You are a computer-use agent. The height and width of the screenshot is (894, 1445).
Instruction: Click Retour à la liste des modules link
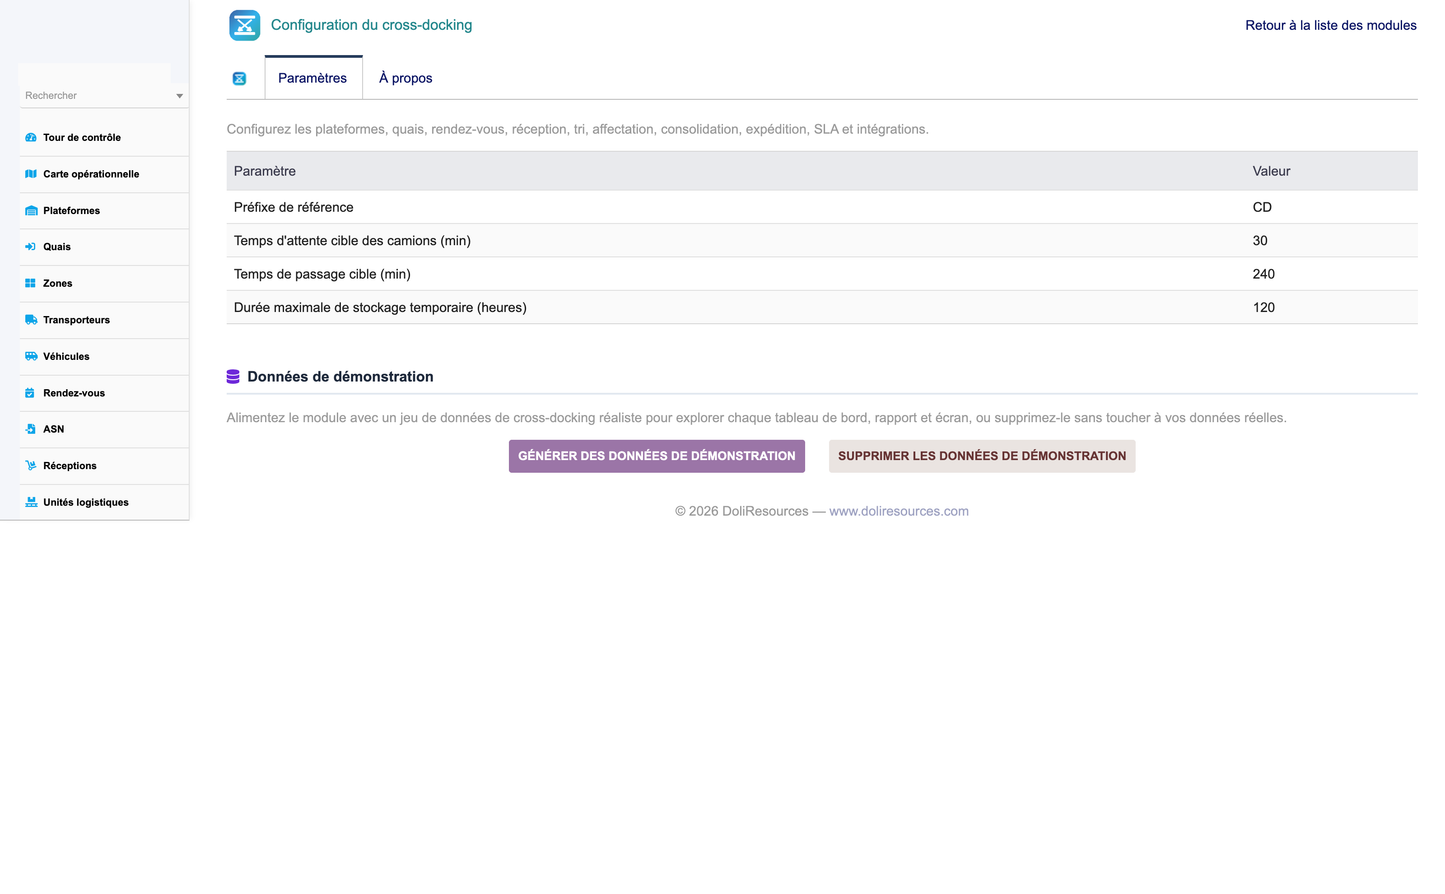point(1330,25)
